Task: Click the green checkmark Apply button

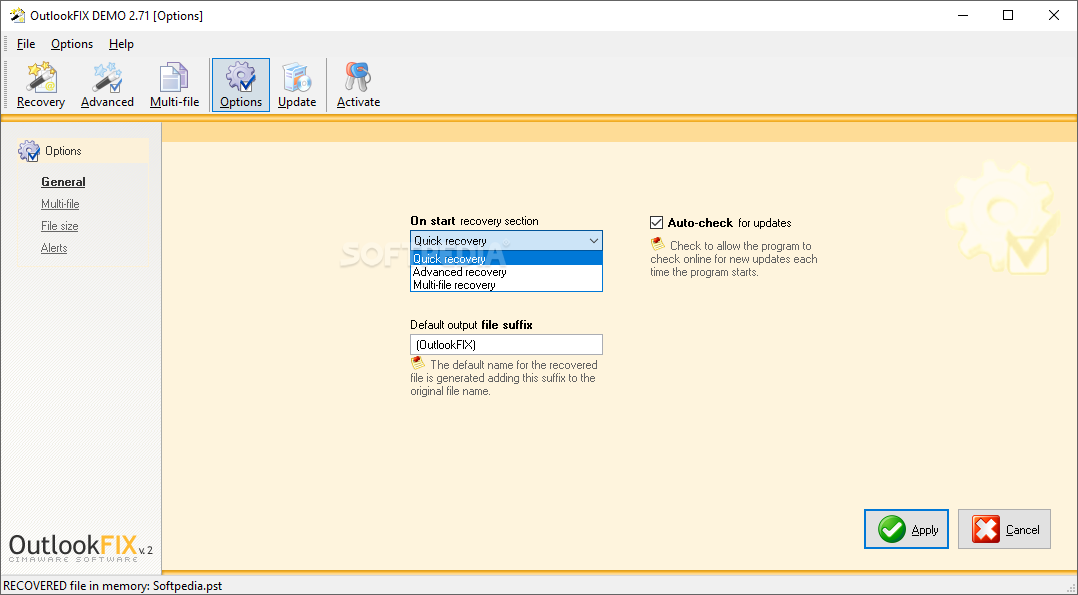Action: click(906, 529)
